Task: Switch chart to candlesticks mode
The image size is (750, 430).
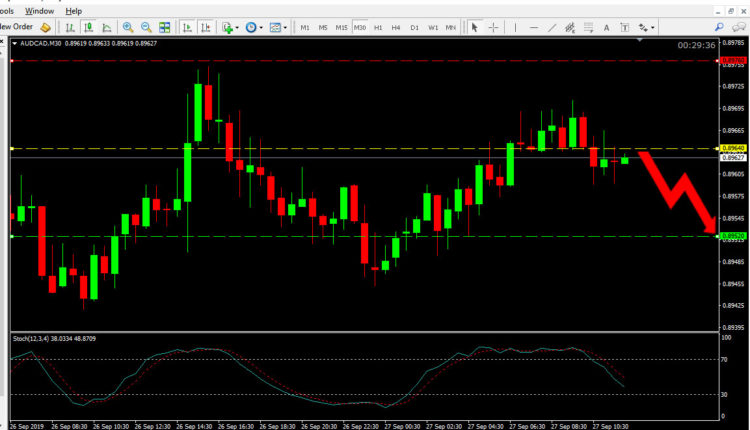Action: [88, 28]
